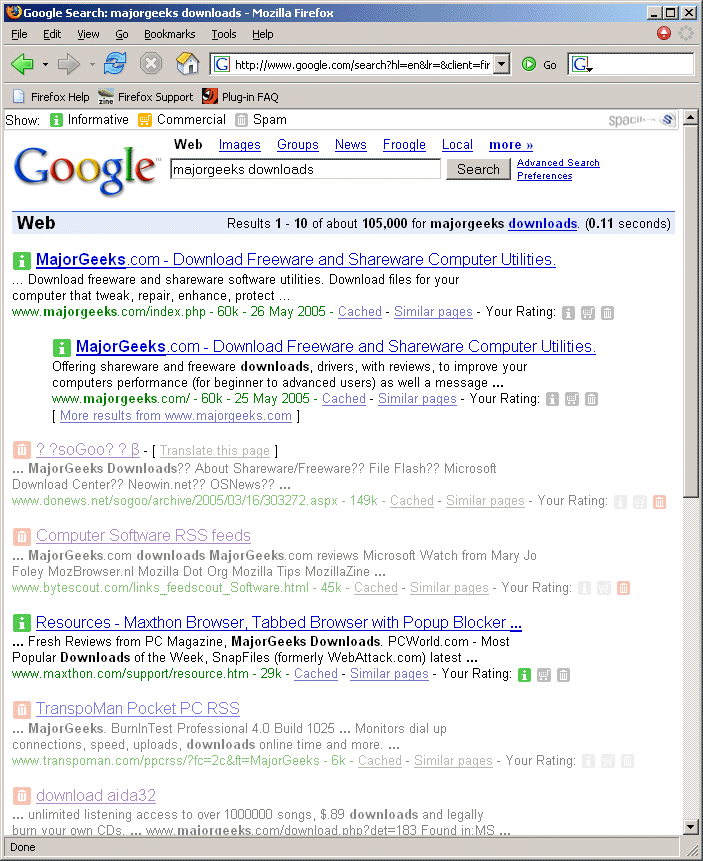Screen dimensions: 703x861
Task: Reload the page with the Refresh icon
Action: coord(115,64)
